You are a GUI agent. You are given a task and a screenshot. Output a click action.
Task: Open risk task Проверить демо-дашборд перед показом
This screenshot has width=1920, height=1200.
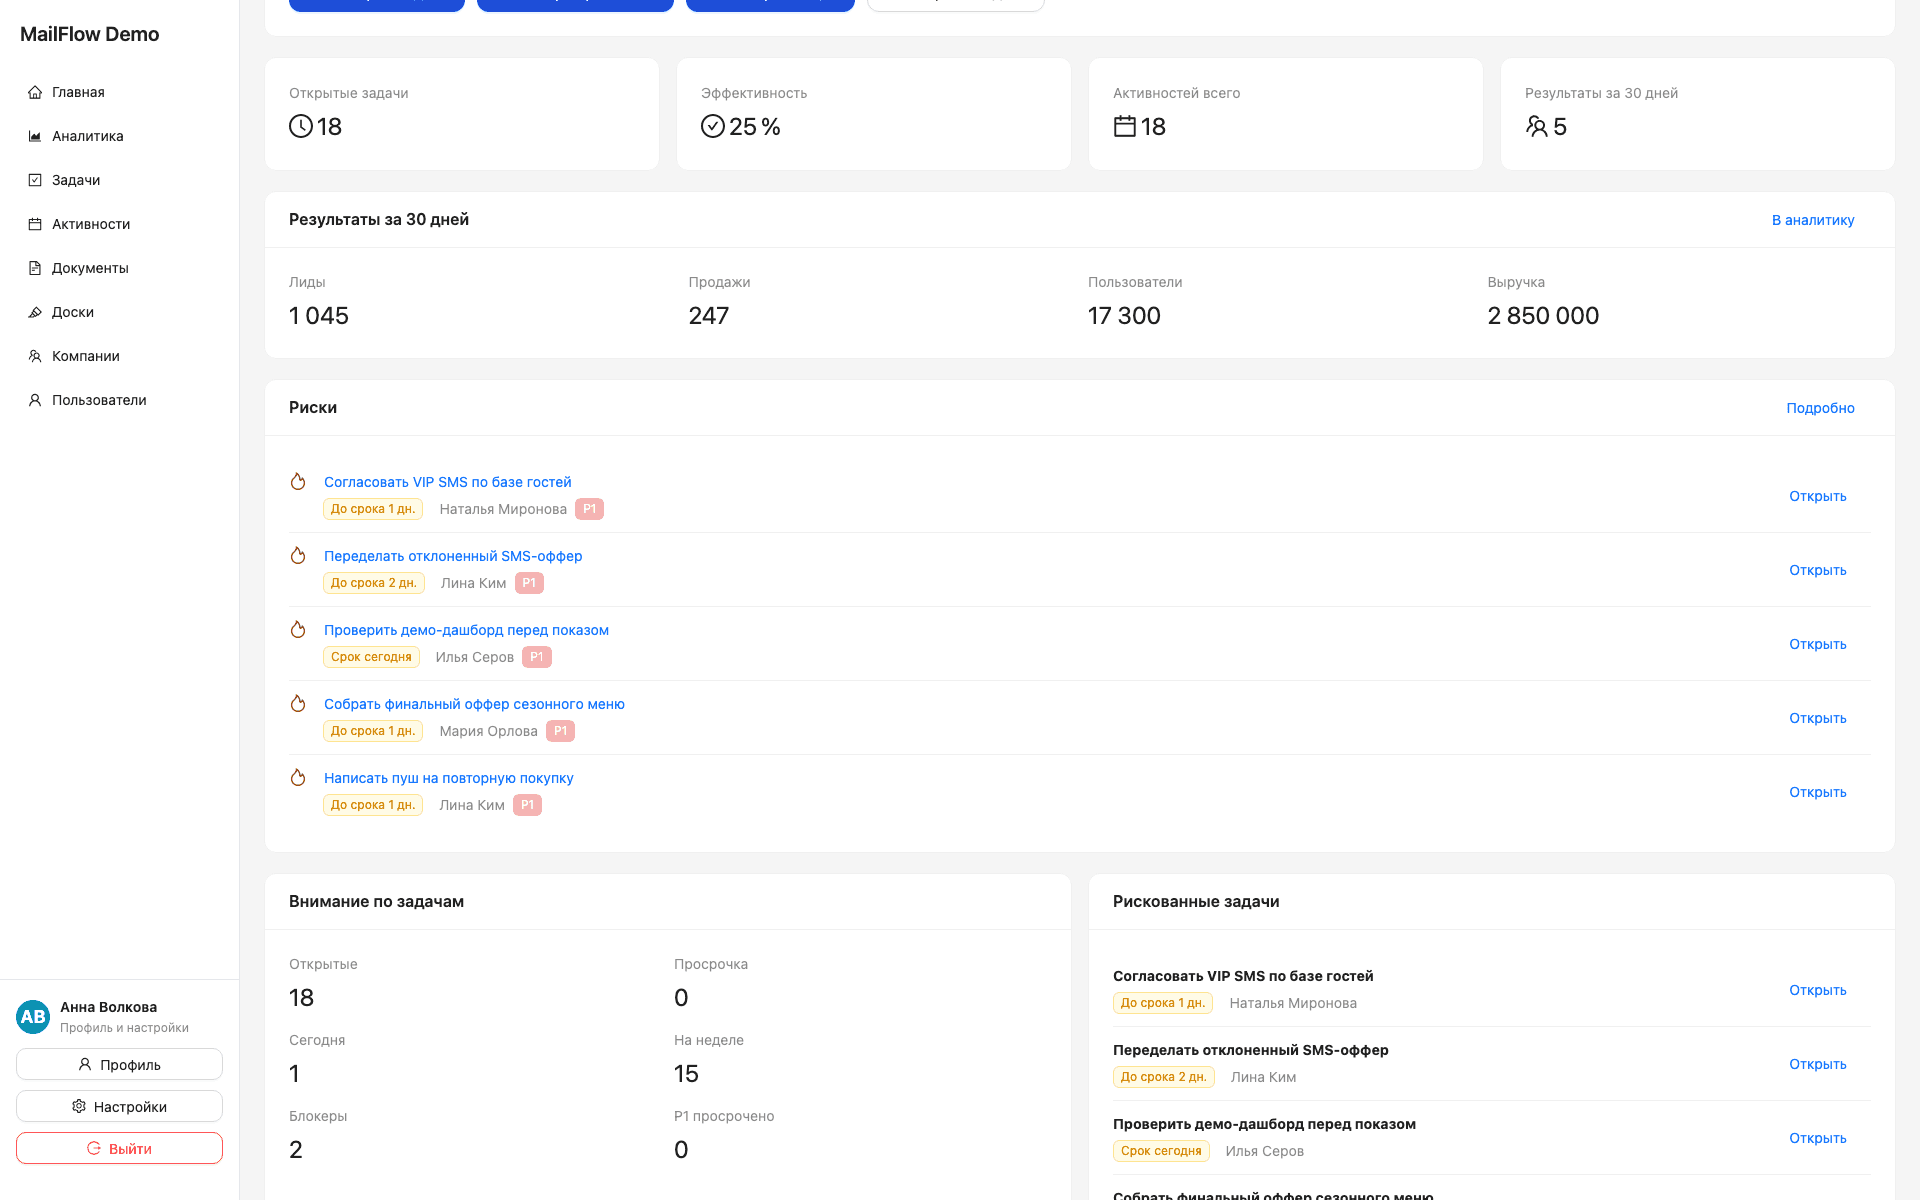pos(466,630)
